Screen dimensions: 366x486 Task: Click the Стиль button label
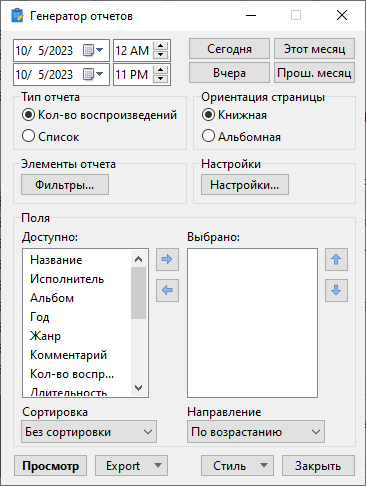pyautogui.click(x=229, y=466)
